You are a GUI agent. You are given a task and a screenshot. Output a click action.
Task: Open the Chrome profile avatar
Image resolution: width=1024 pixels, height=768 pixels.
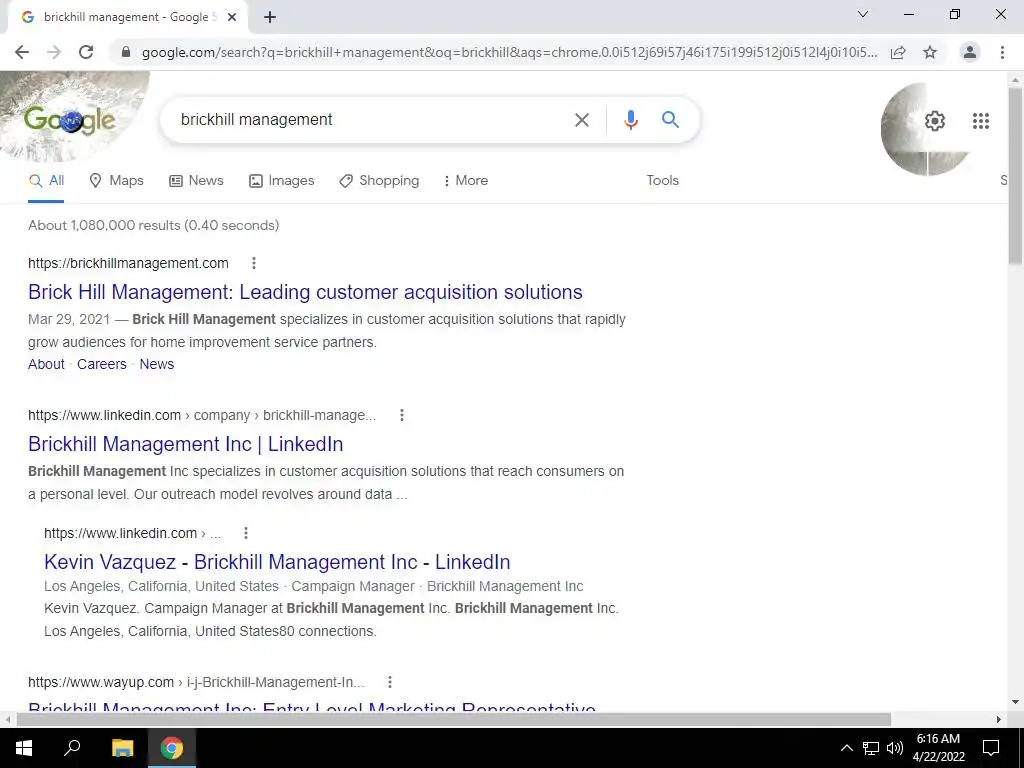[x=970, y=52]
